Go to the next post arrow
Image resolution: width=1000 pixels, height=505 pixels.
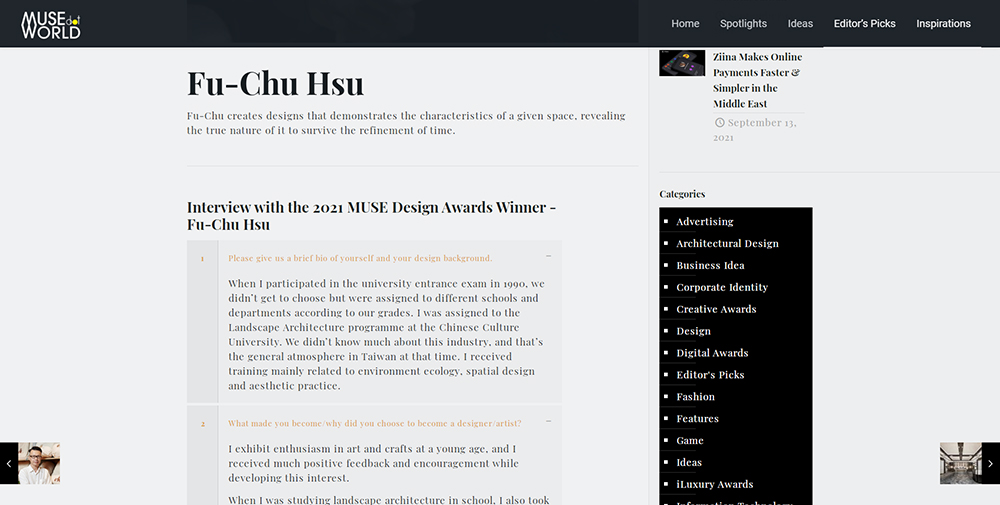click(990, 464)
